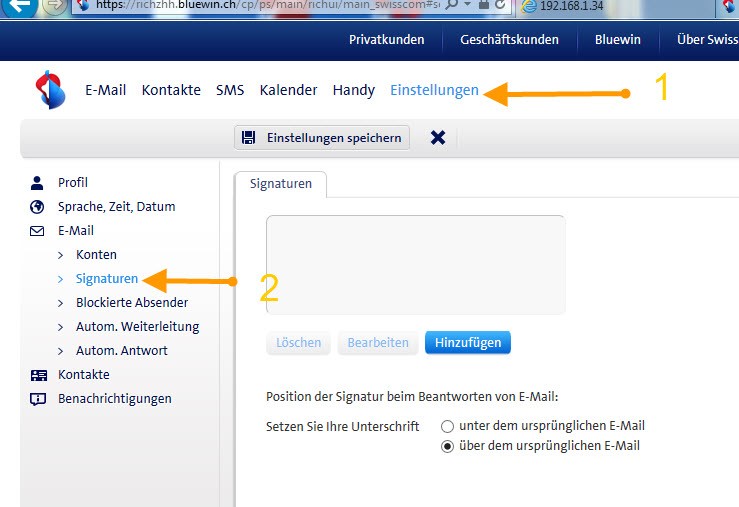Select E-Mail section in settings sidebar
Image resolution: width=739 pixels, height=507 pixels.
coord(76,231)
